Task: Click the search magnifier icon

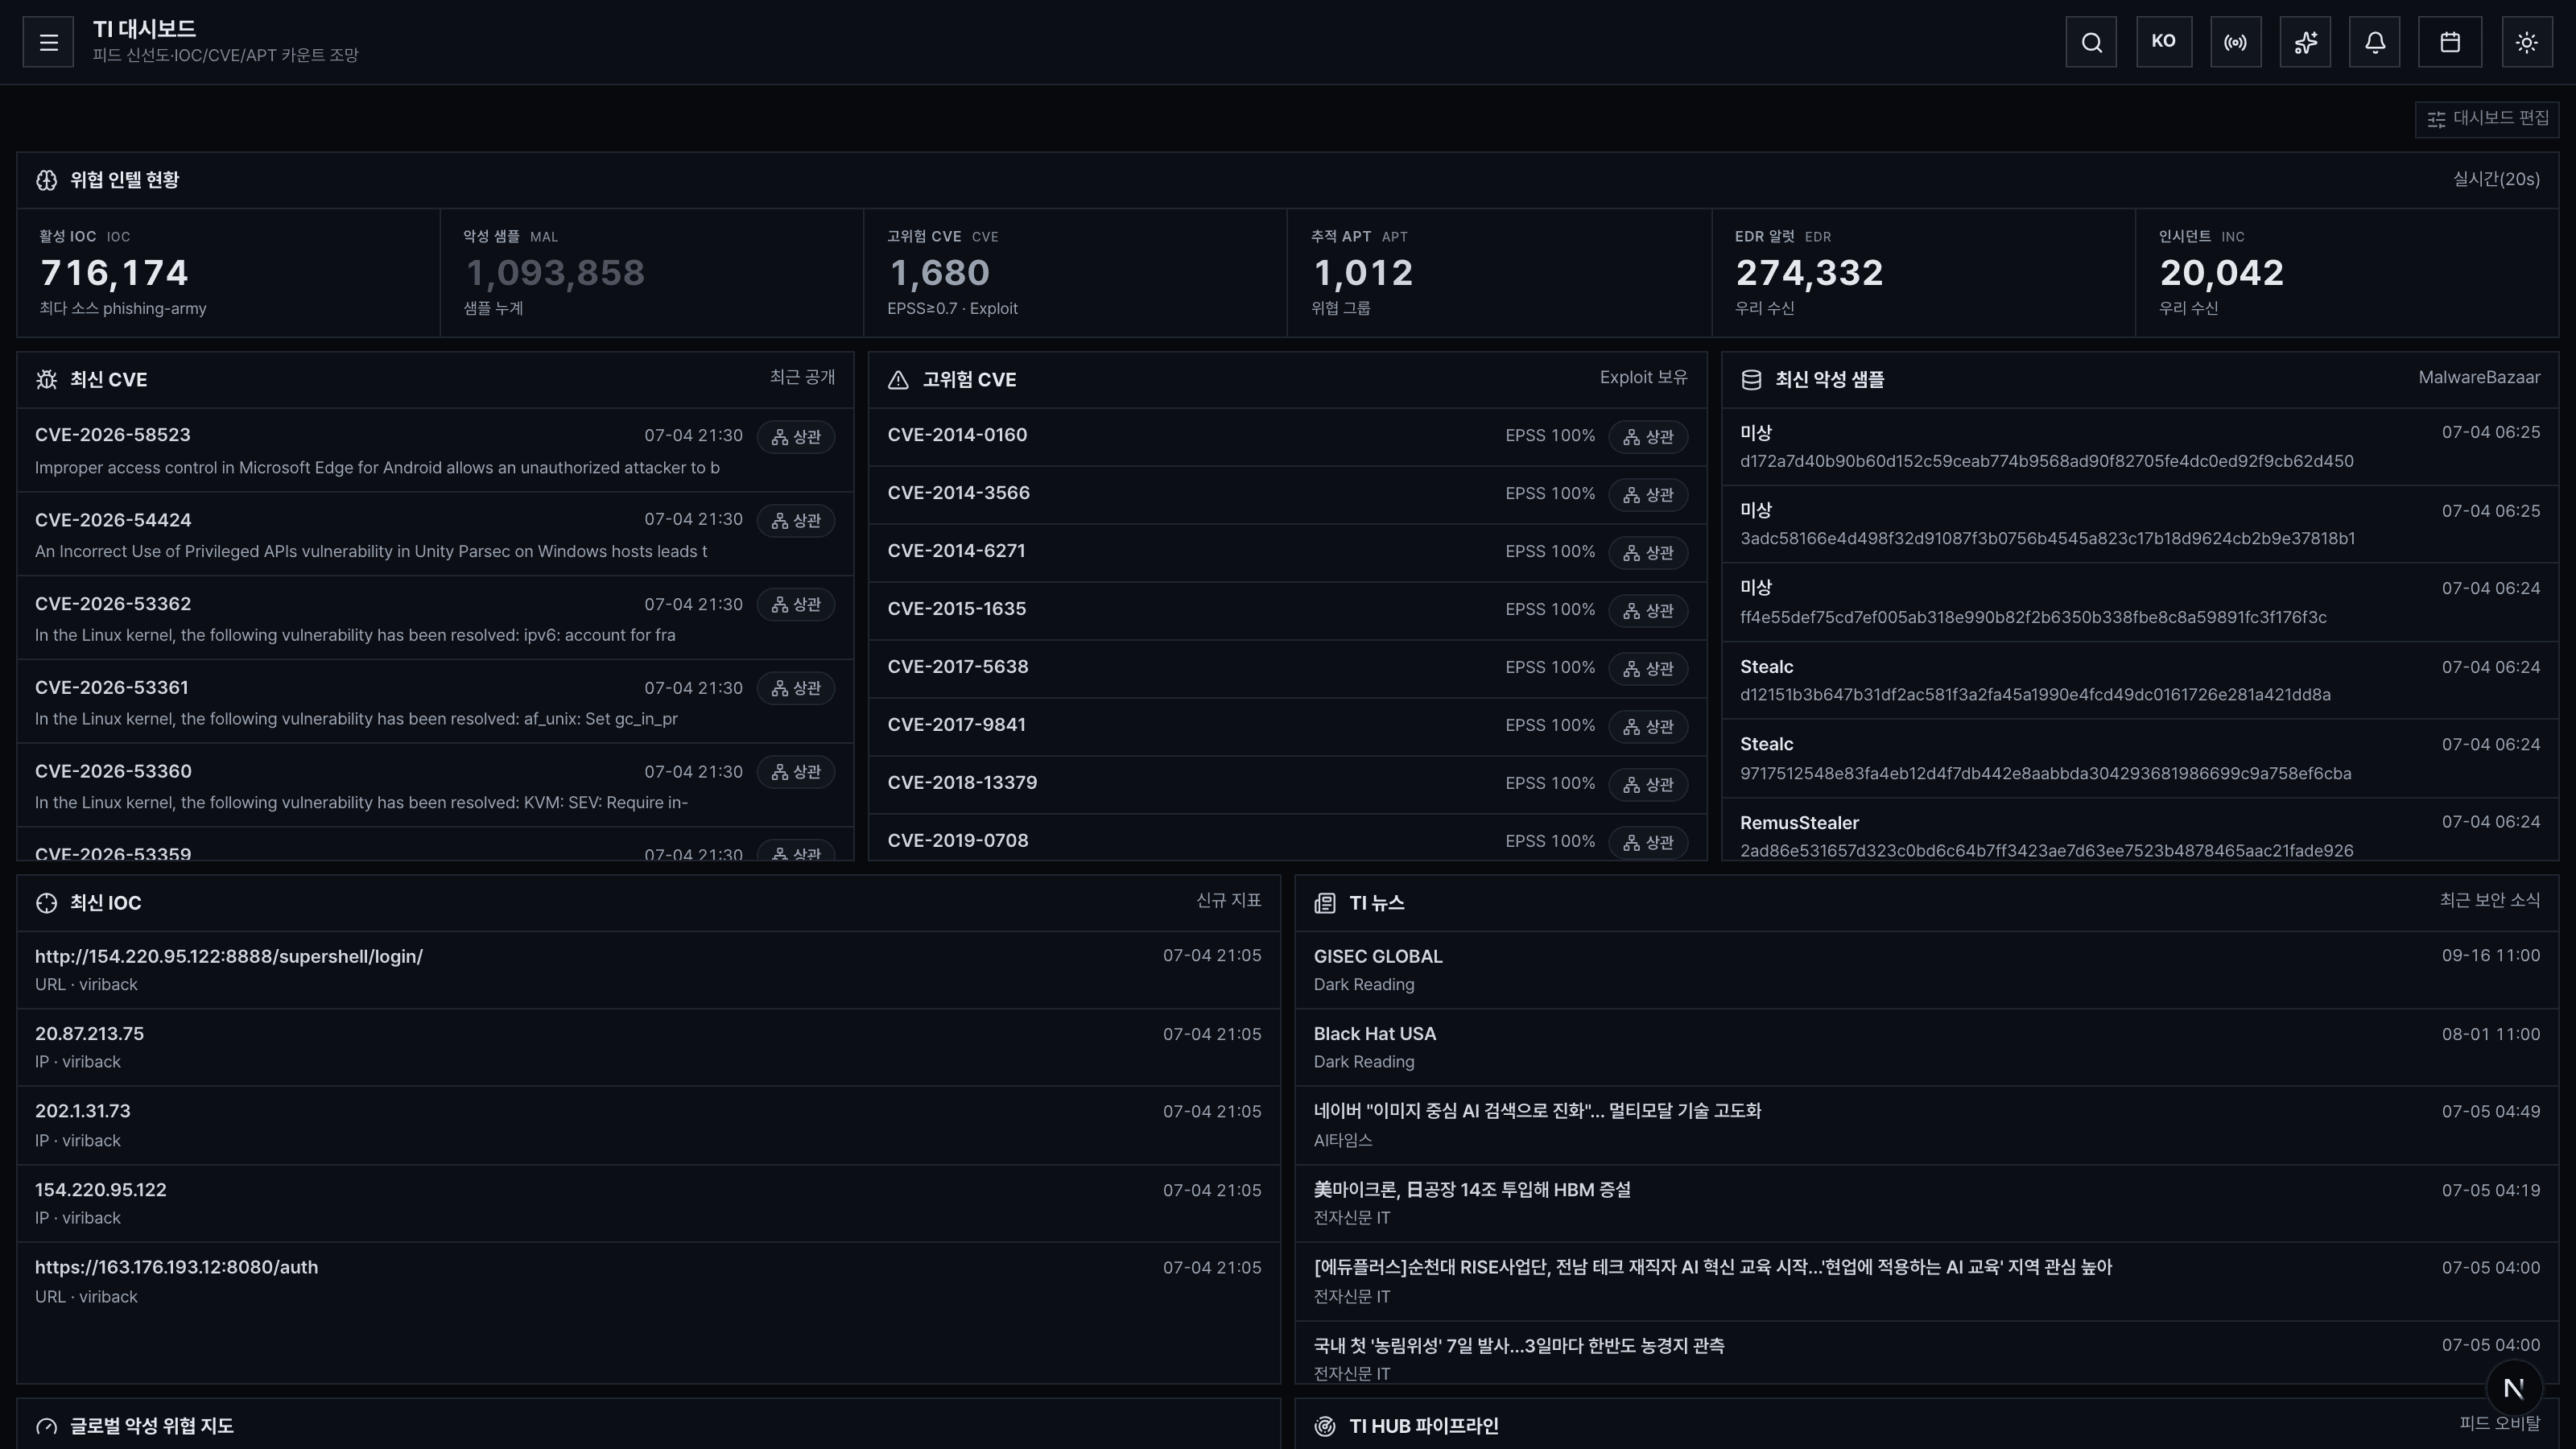Action: click(2091, 42)
